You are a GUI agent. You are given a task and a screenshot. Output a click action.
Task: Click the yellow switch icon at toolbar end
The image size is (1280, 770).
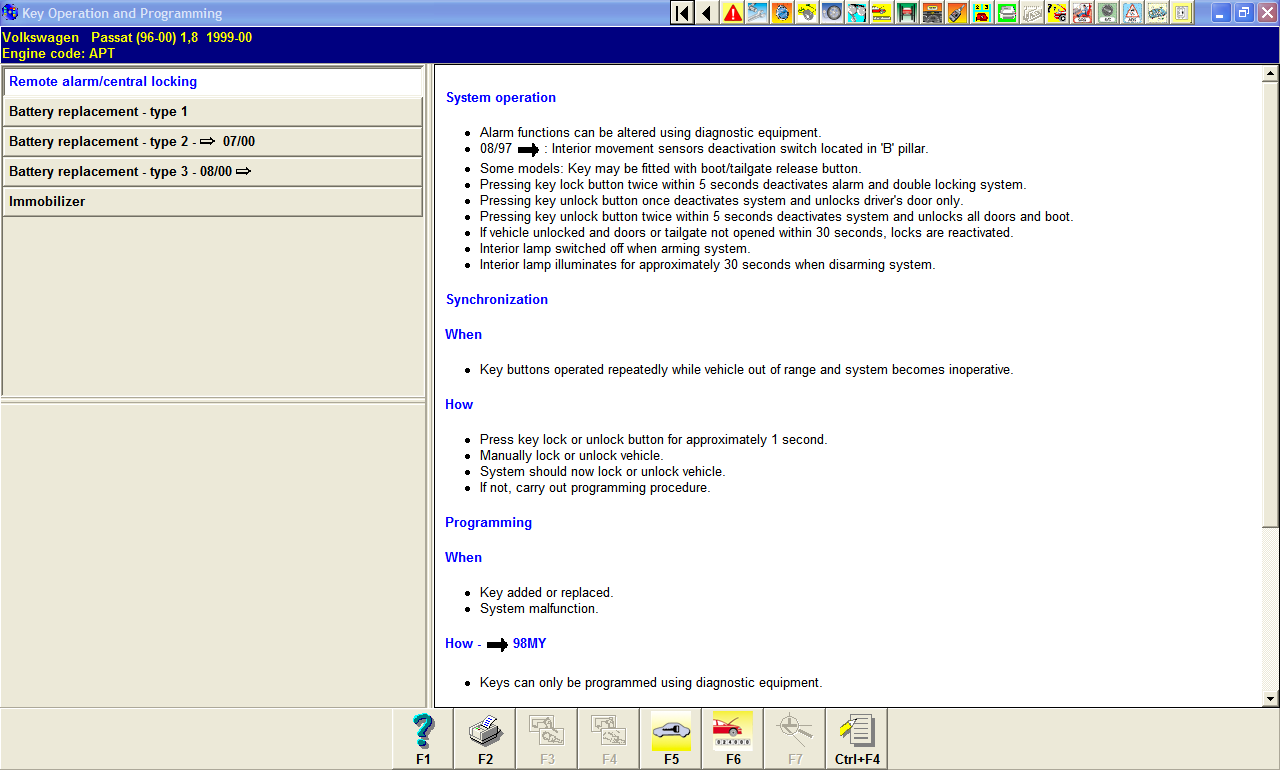click(x=1182, y=13)
